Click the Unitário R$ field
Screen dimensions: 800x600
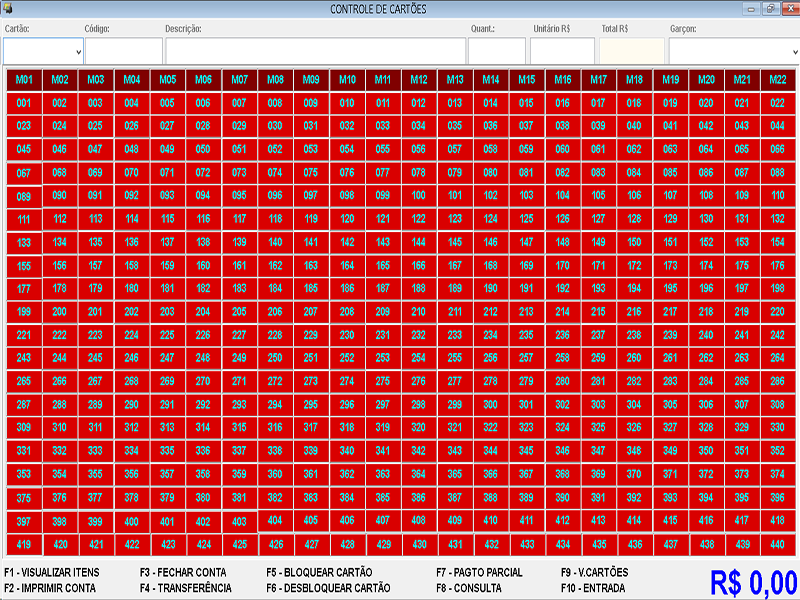562,52
